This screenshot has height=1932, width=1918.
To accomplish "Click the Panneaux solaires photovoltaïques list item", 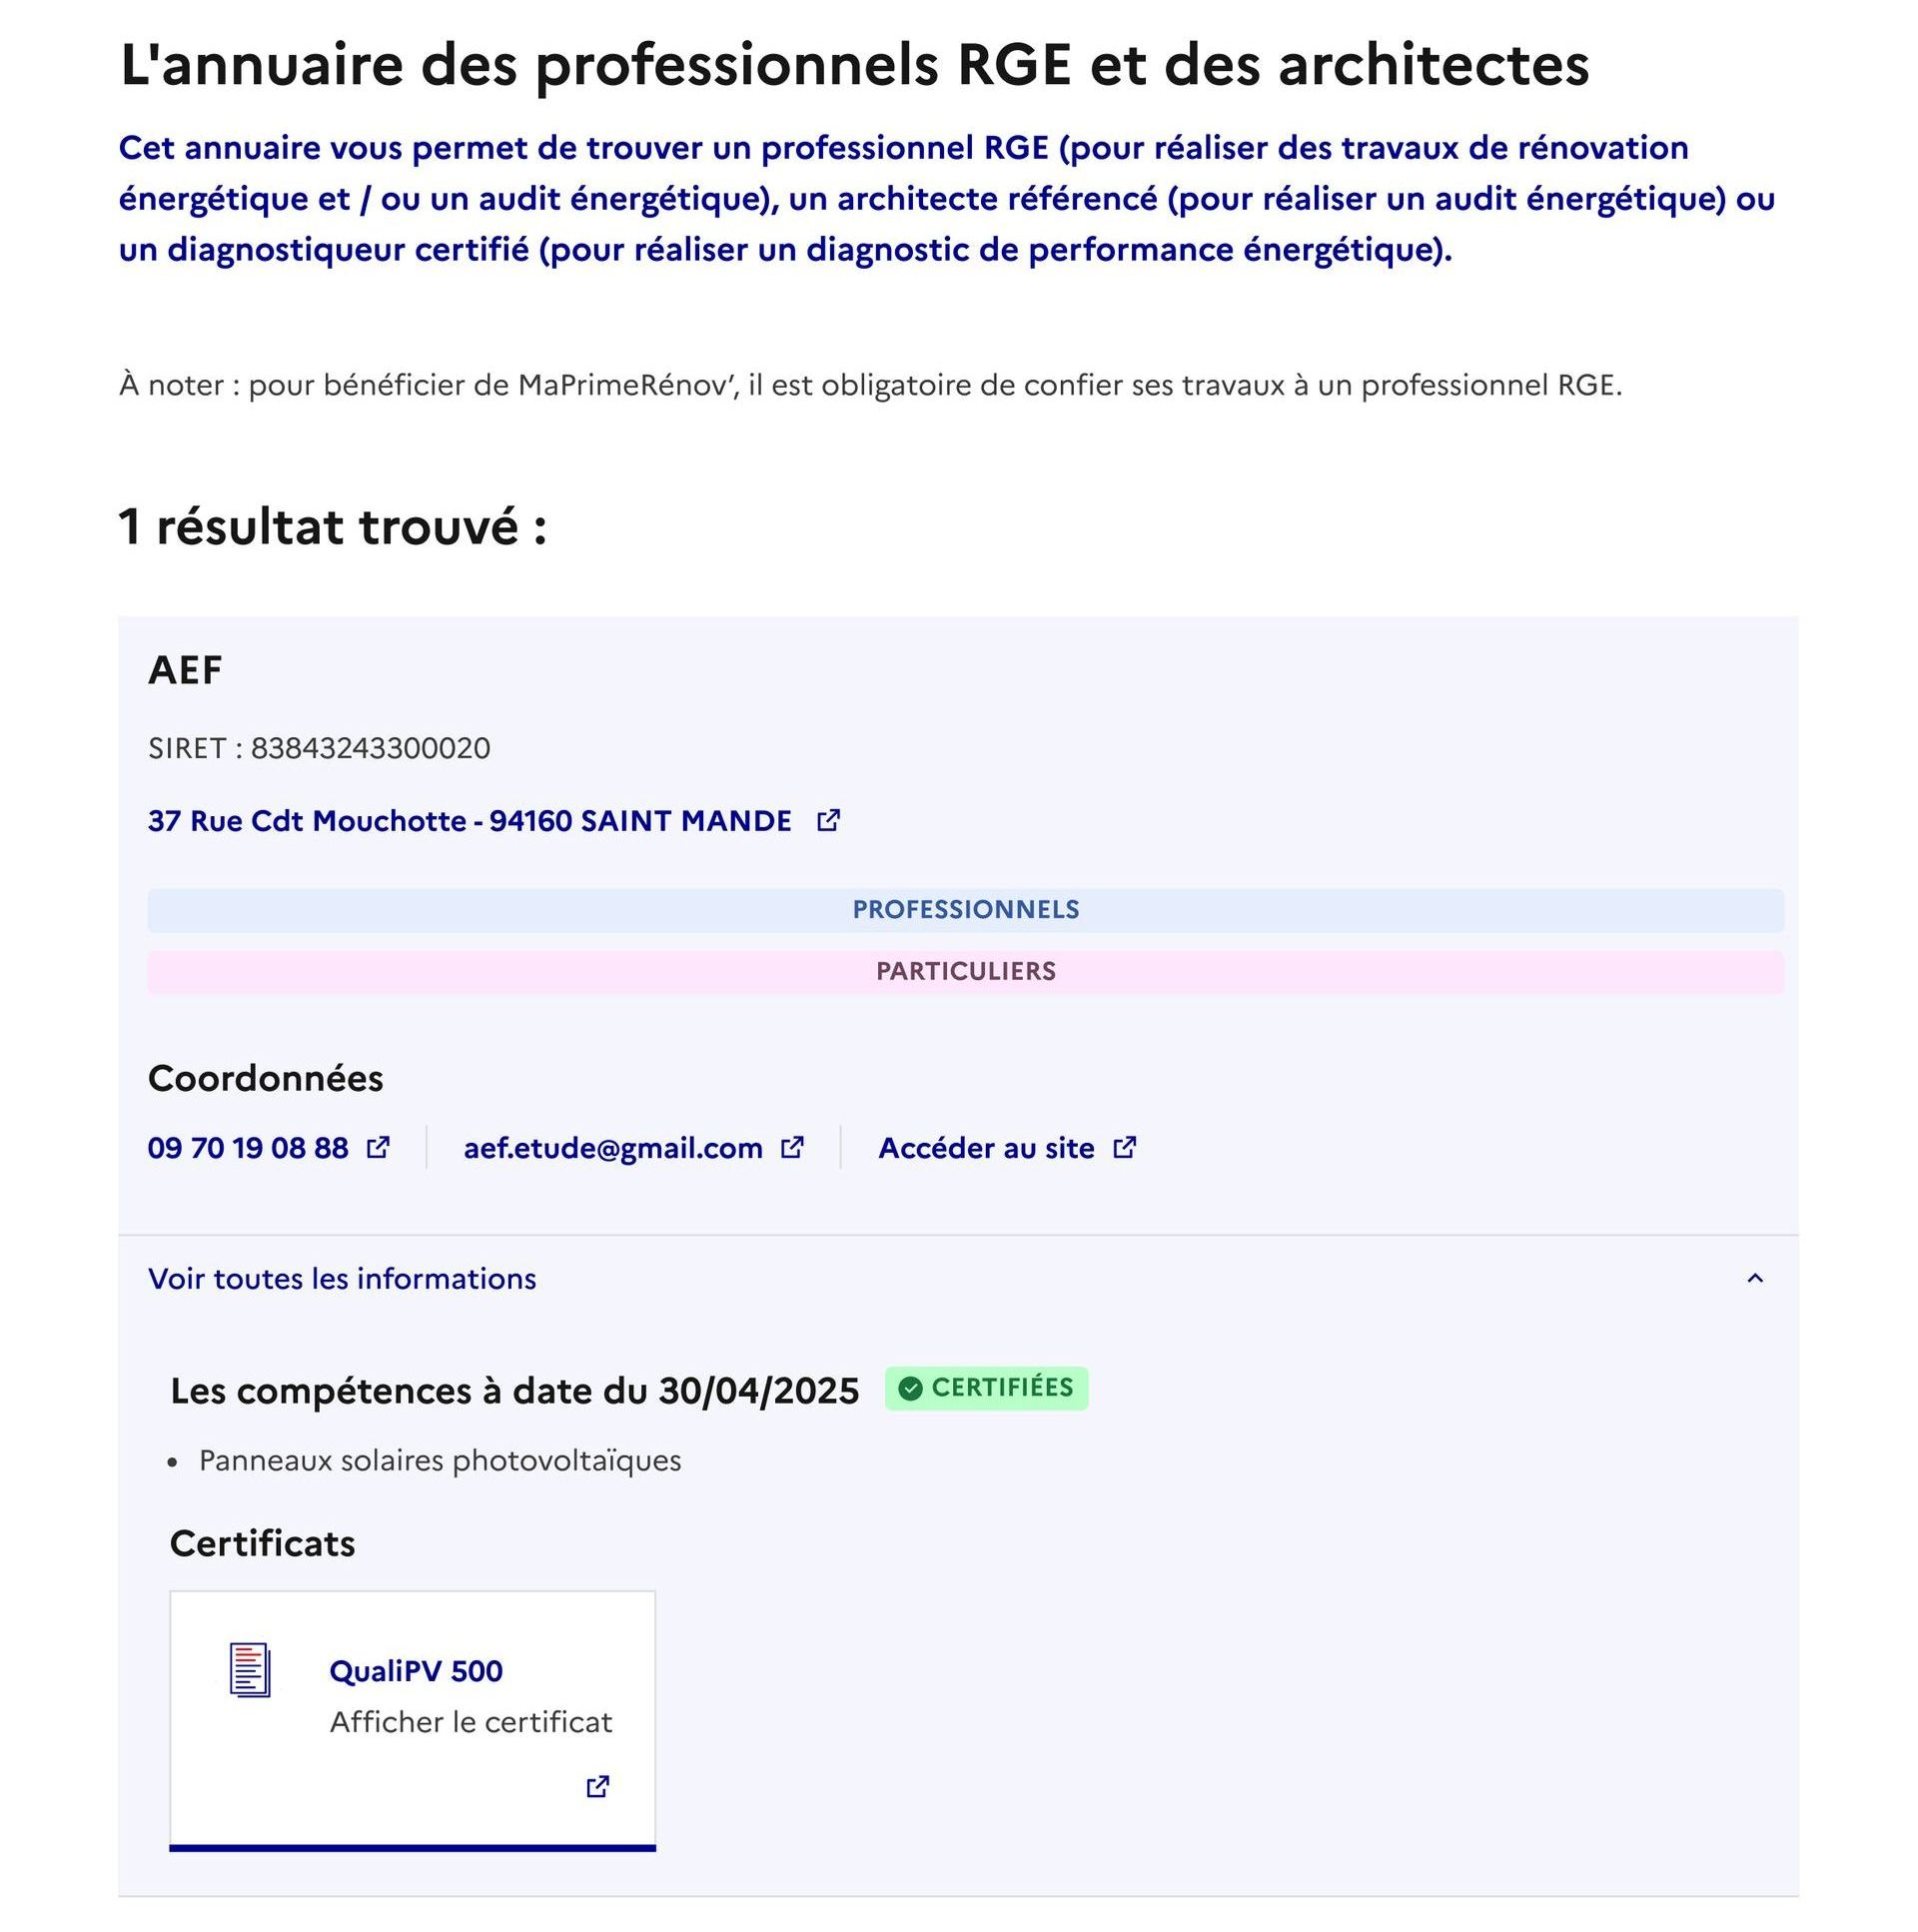I will pos(440,1460).
